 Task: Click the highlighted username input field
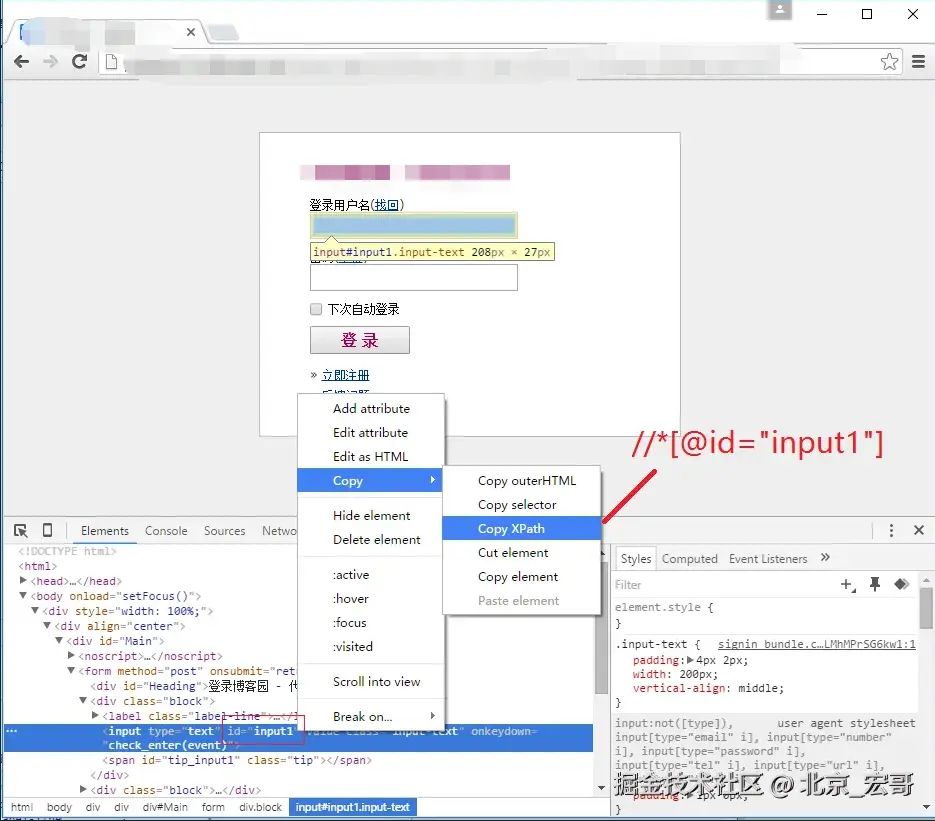[413, 225]
